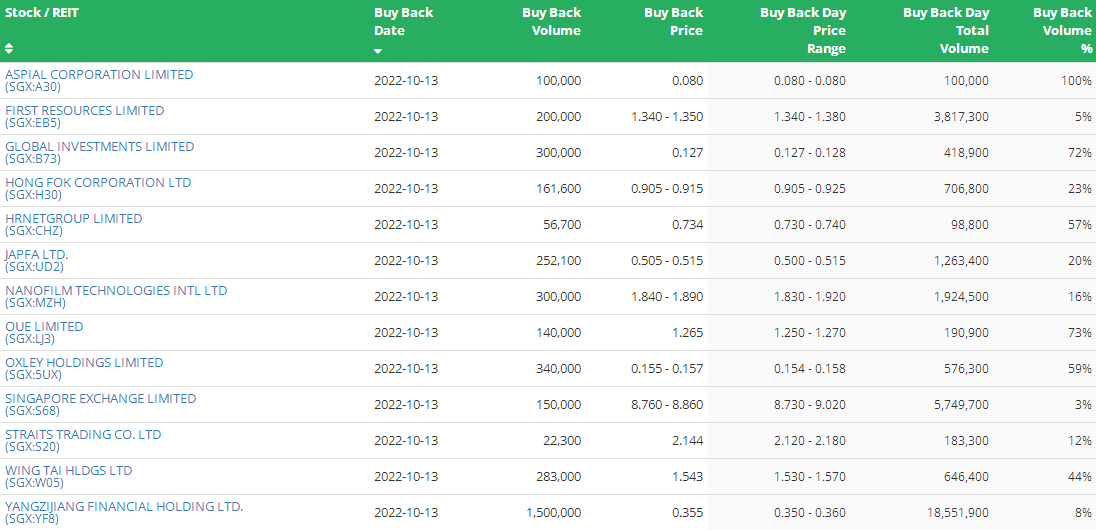Open SINGAPORE EXCHANGE LIMITED link
Viewport: 1096px width, 530px height.
(101, 399)
